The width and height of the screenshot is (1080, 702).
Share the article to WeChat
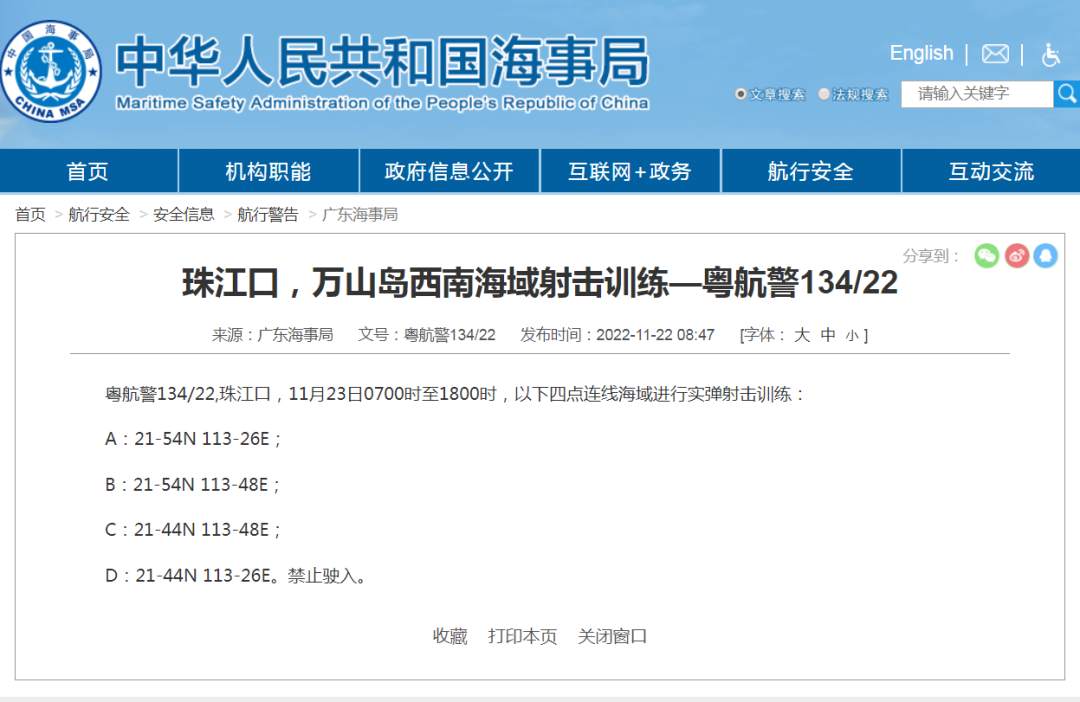[986, 256]
